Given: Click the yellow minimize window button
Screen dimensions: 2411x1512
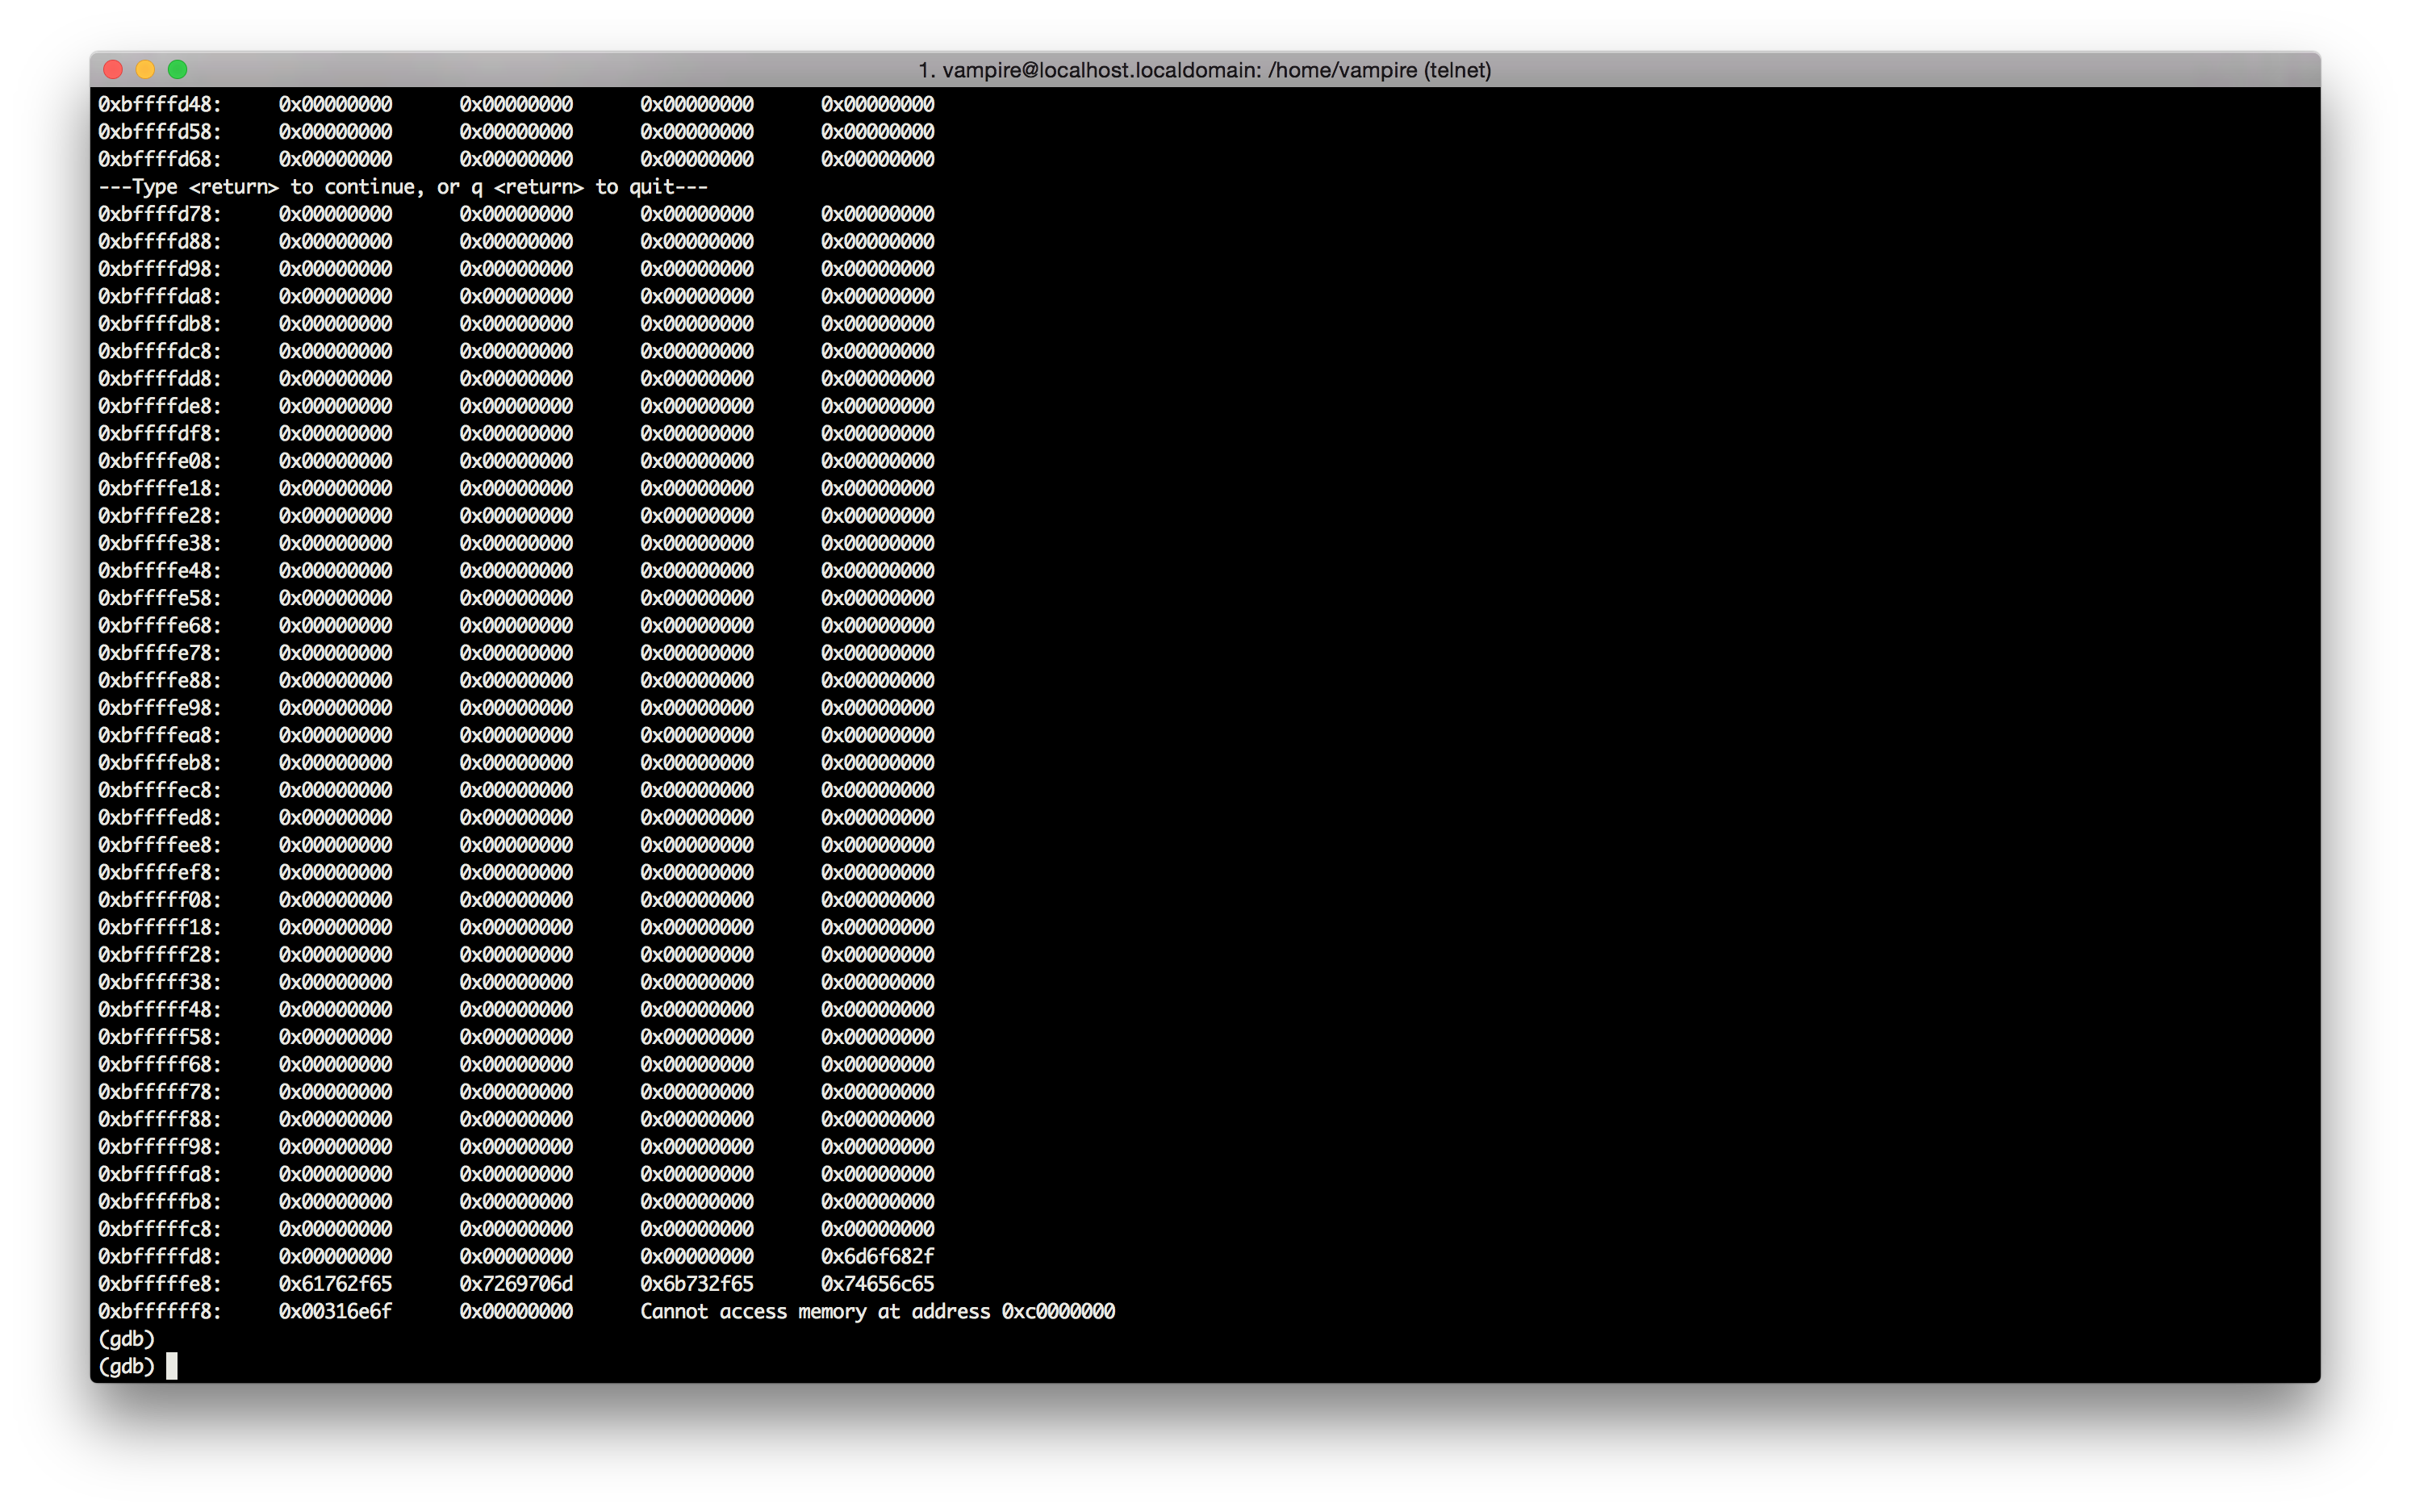Looking at the screenshot, I should 145,69.
